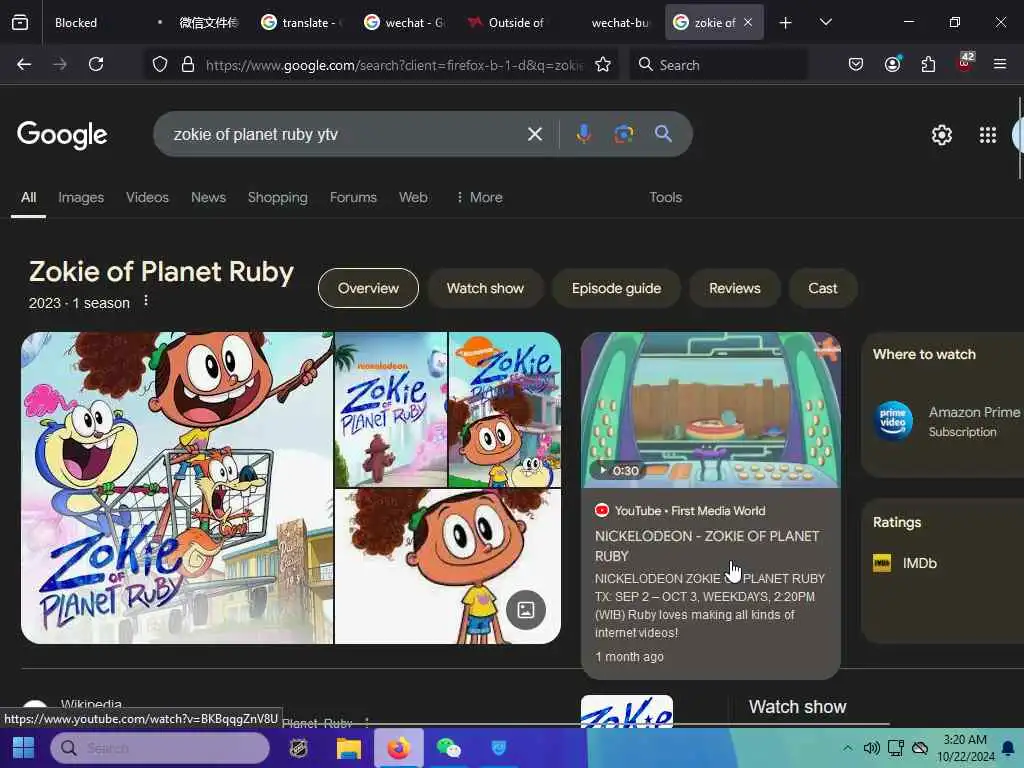Open WeChat from the taskbar

coord(449,748)
